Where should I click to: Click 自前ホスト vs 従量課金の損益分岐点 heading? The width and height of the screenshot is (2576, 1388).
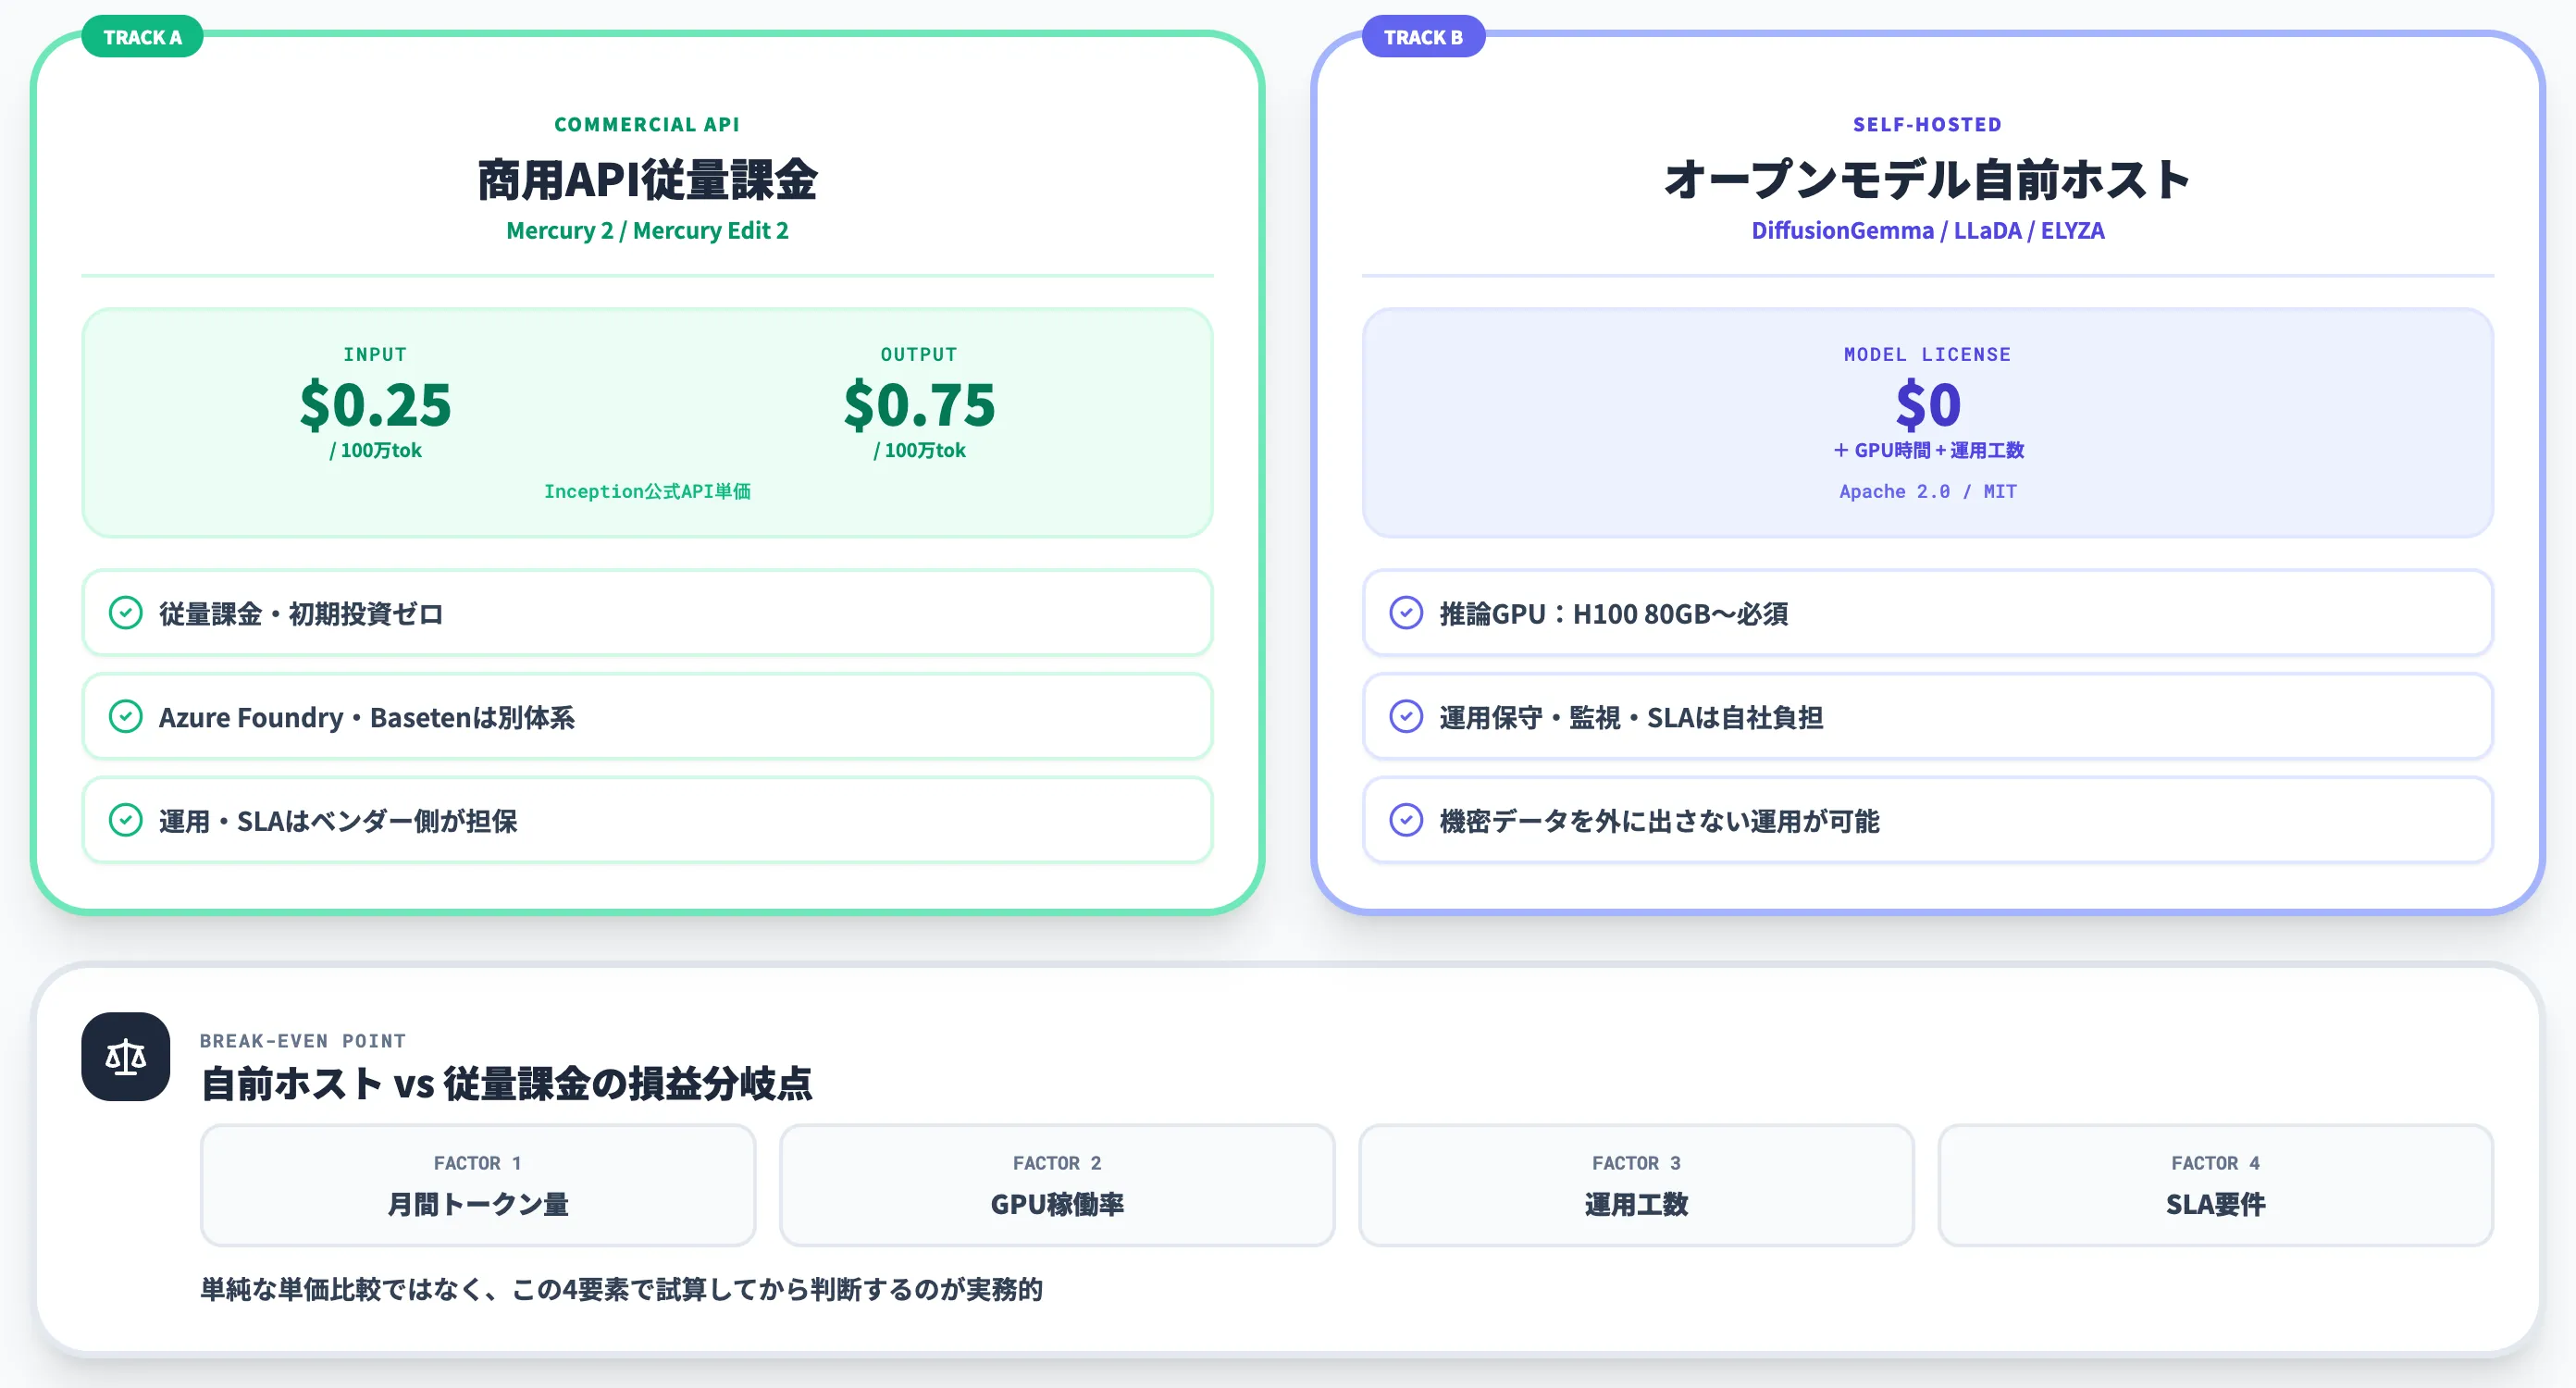(507, 1084)
